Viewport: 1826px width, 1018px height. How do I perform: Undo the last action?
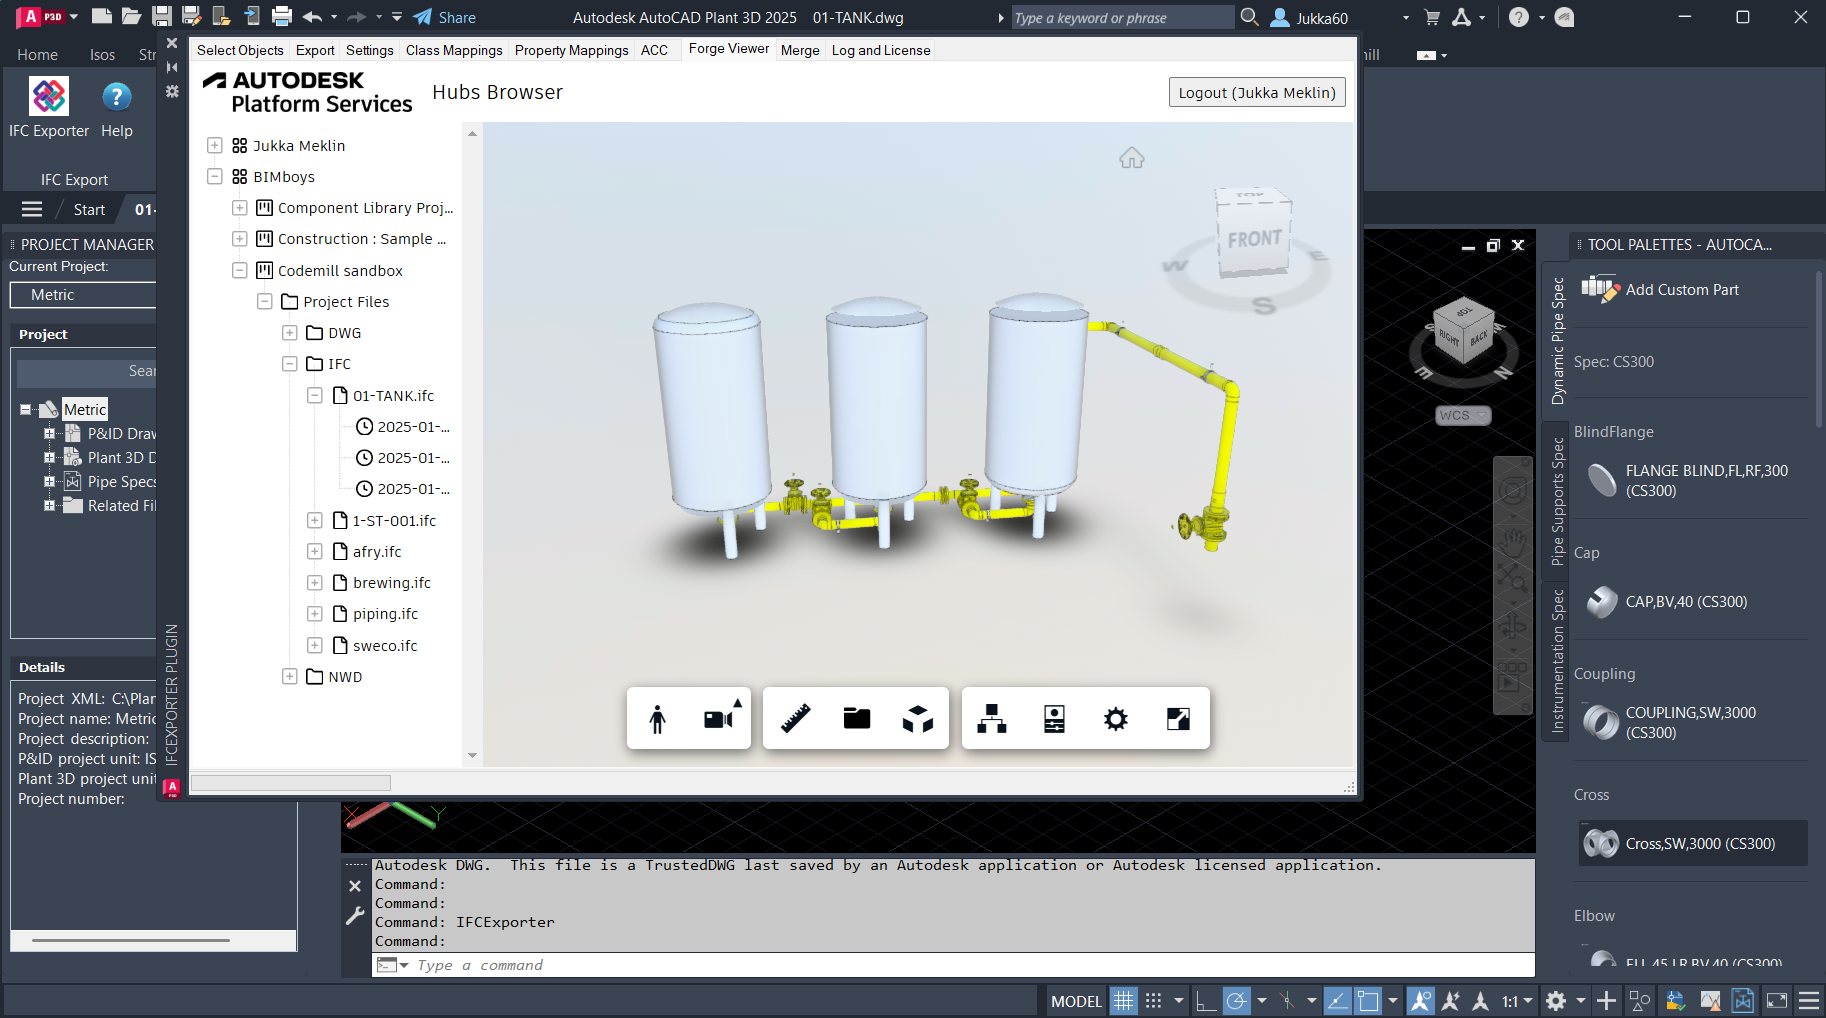pos(312,16)
